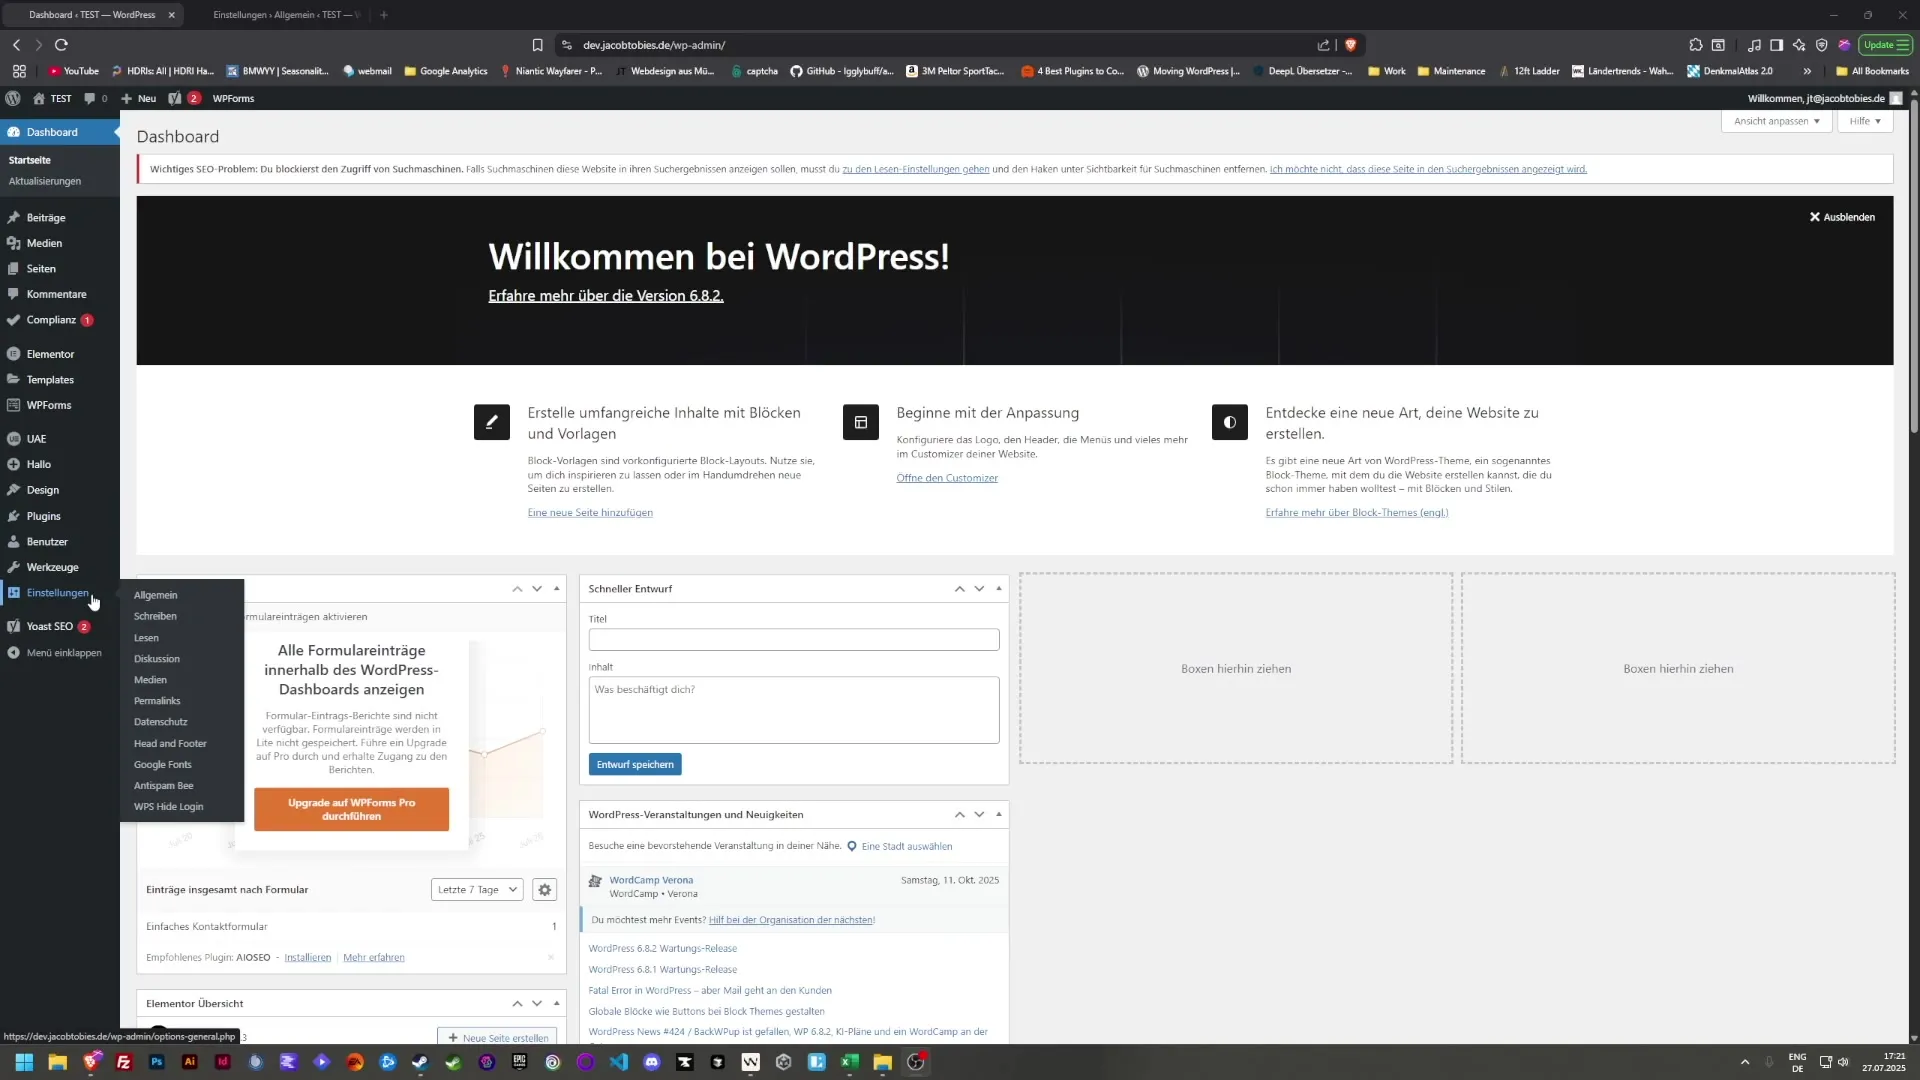Collapse the Schneller Entwurf panel
Viewport: 1920px width, 1080px height.
click(x=998, y=588)
